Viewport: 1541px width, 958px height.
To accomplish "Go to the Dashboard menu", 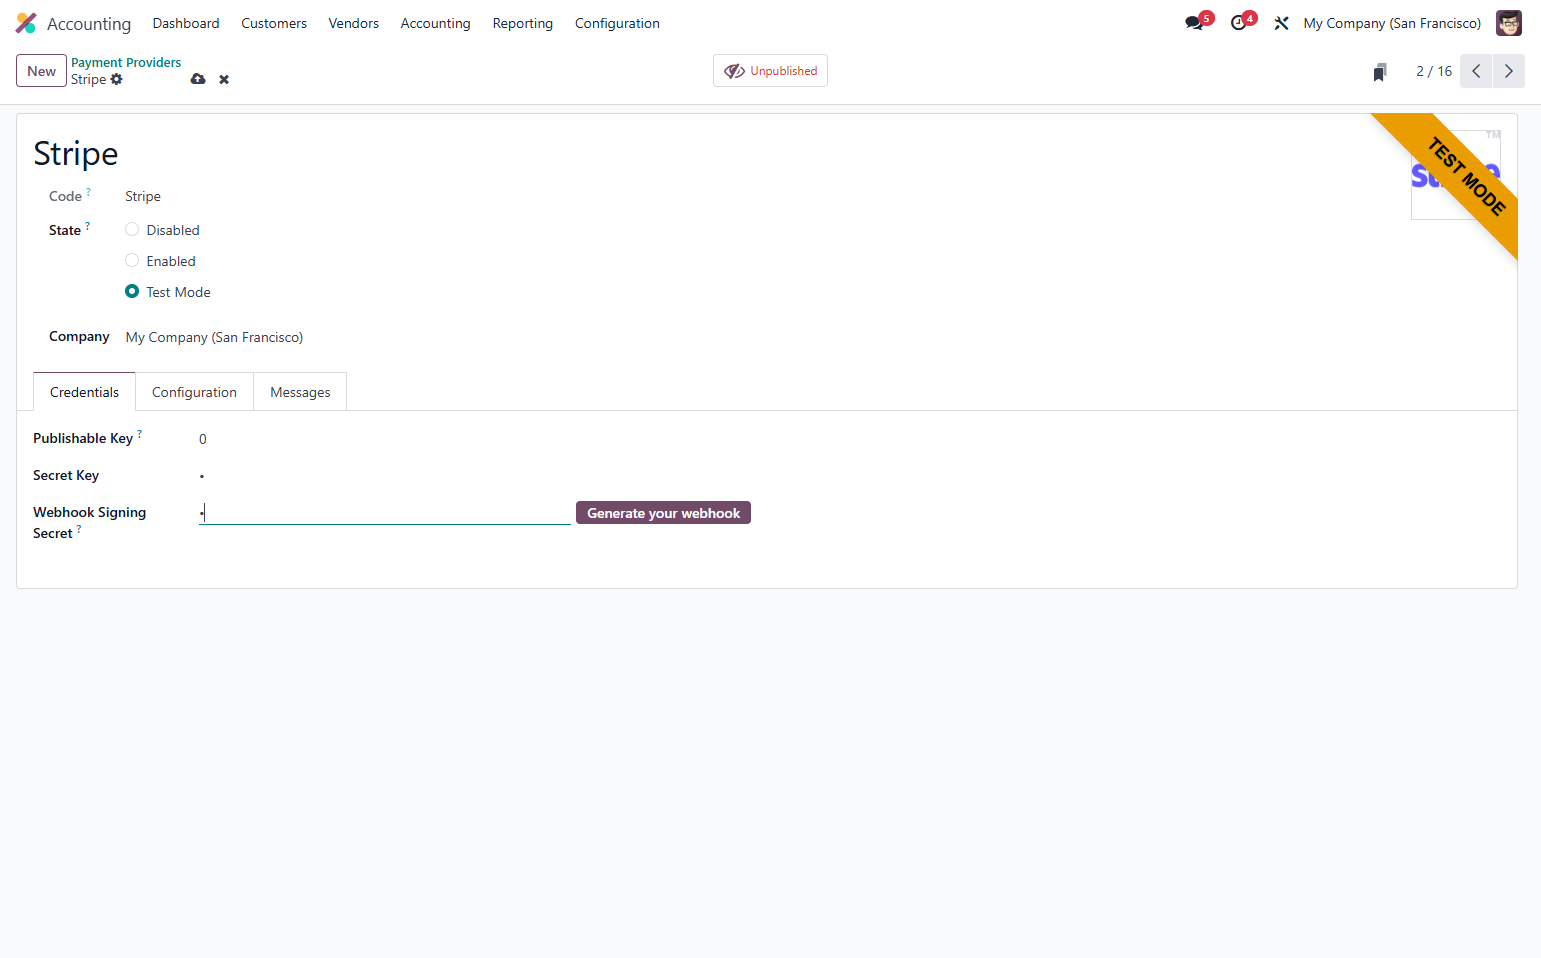I will tap(186, 23).
